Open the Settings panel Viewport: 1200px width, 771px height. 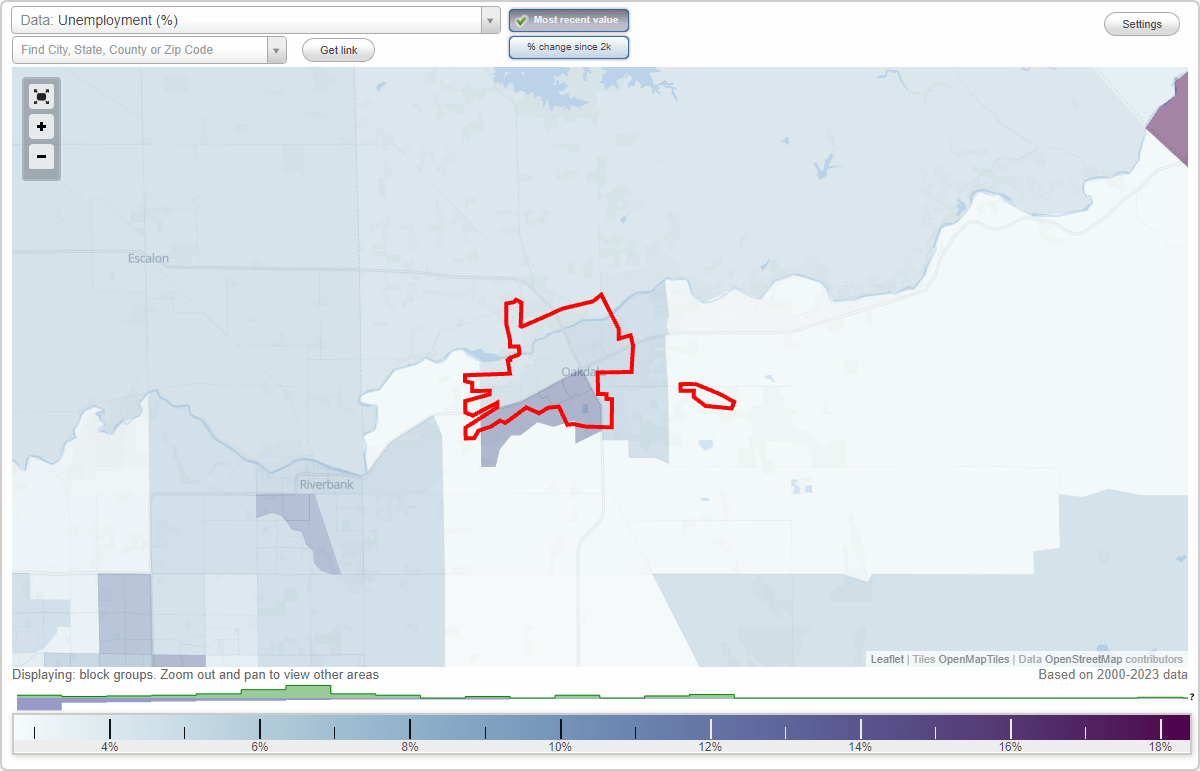pyautogui.click(x=1141, y=23)
